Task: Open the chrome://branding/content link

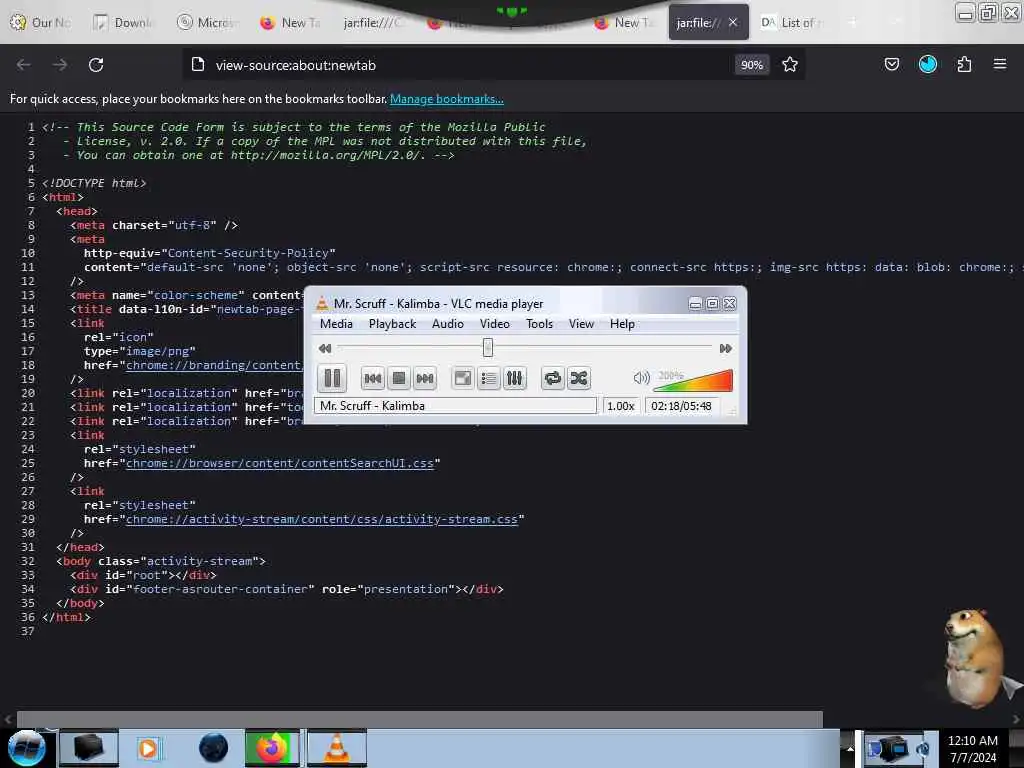Action: 214,365
